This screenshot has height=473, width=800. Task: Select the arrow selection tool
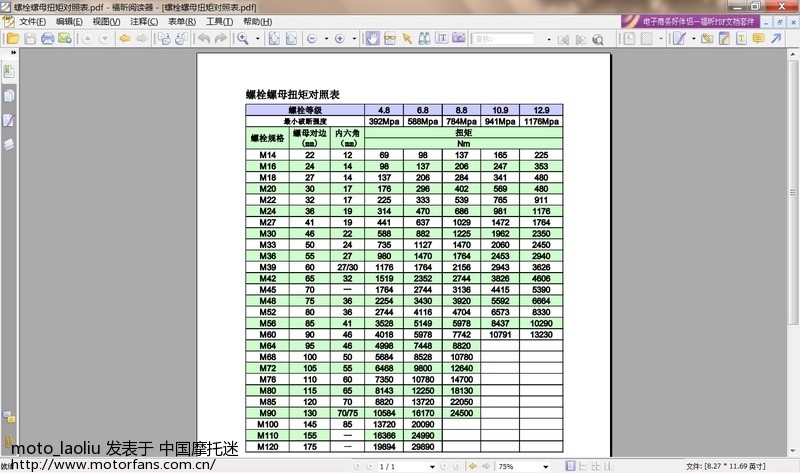pos(407,39)
